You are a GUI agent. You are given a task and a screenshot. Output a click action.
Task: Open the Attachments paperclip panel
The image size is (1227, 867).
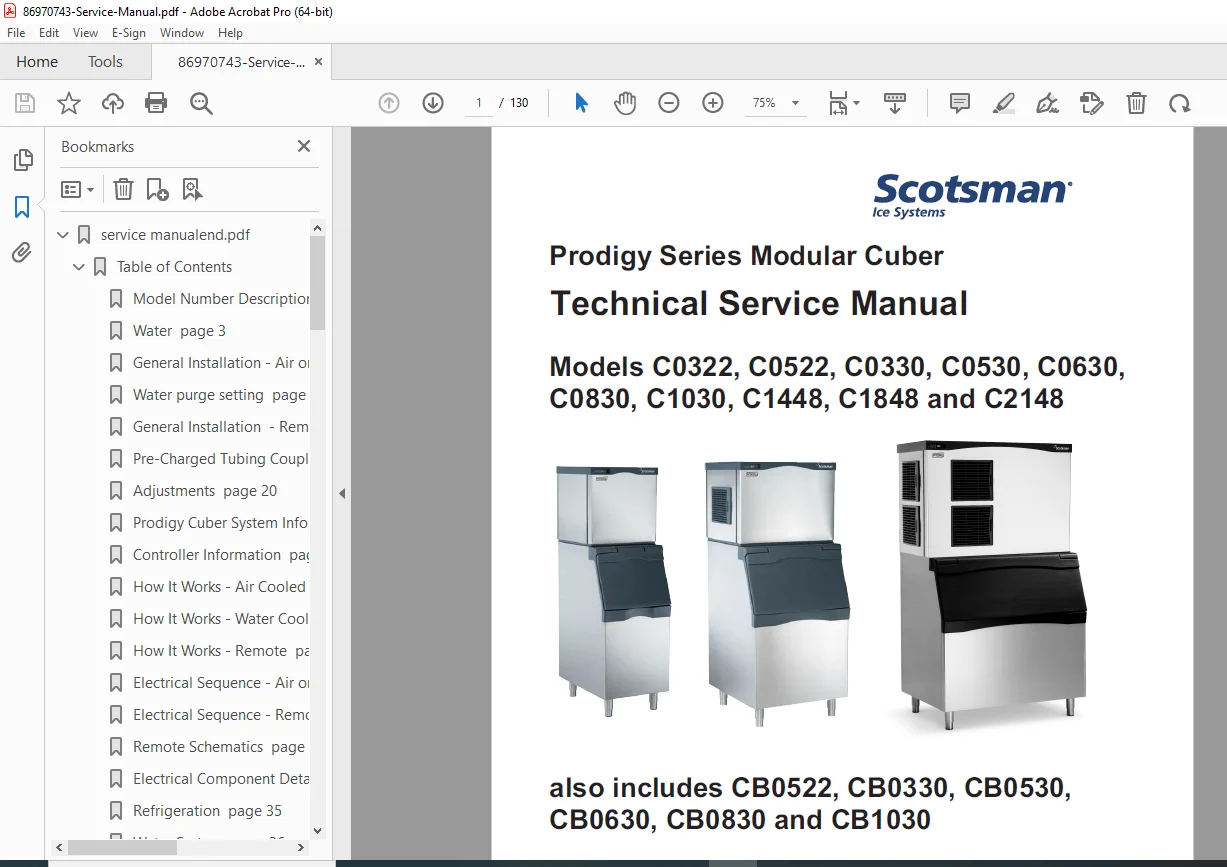[22, 253]
